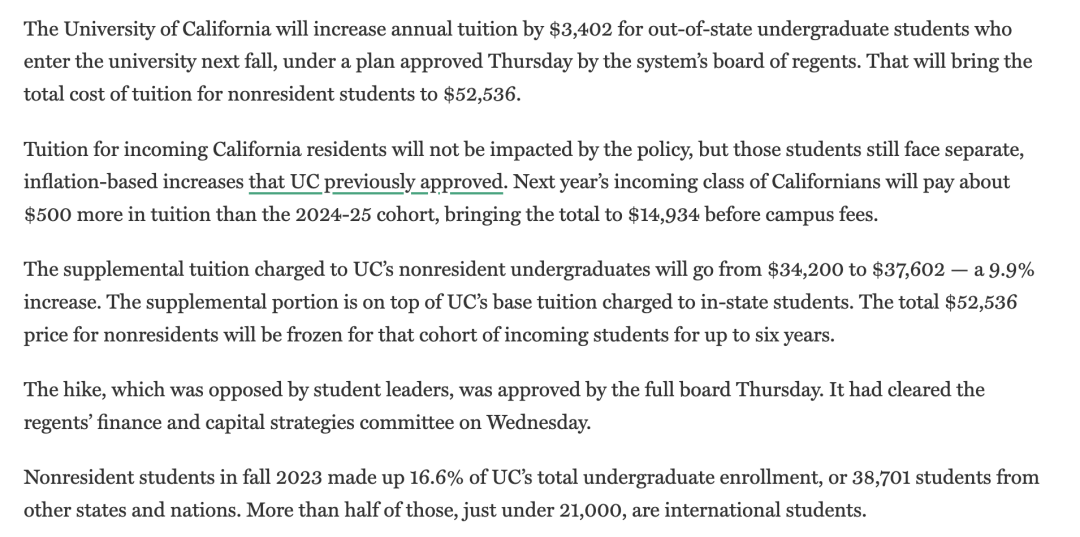The image size is (1080, 537).
Task: Click the "9.9%" increase figure
Action: pyautogui.click(x=1012, y=269)
